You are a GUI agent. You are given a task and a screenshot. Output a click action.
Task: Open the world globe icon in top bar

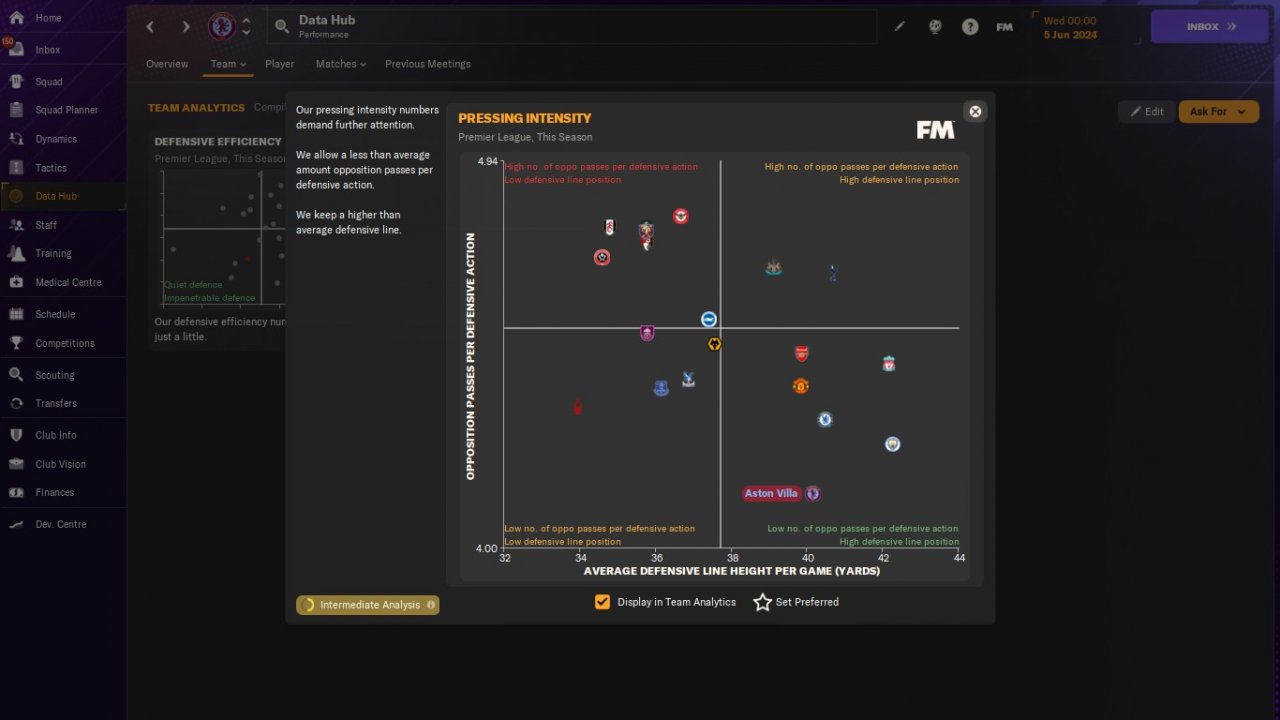tap(935, 27)
